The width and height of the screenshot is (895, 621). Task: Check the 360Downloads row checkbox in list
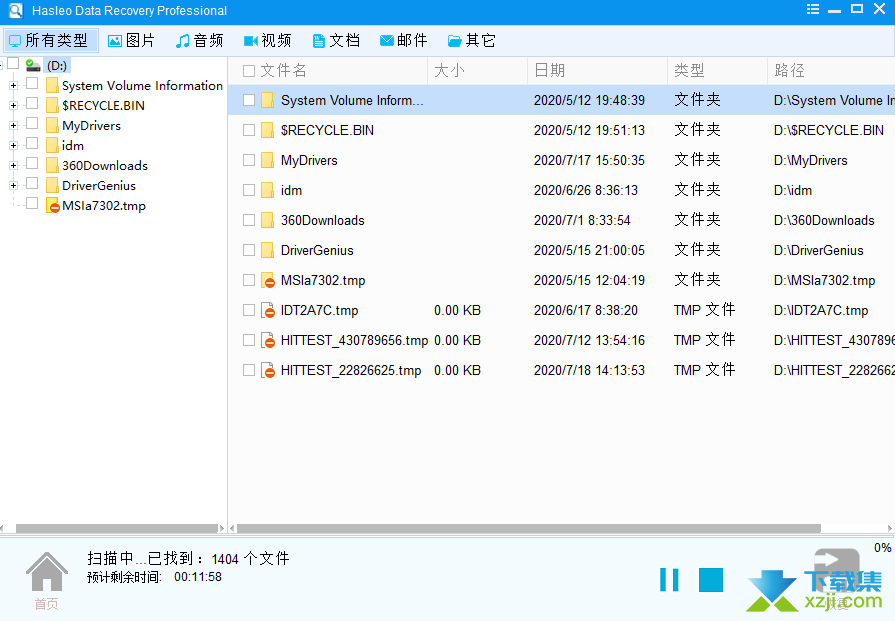pyautogui.click(x=249, y=220)
